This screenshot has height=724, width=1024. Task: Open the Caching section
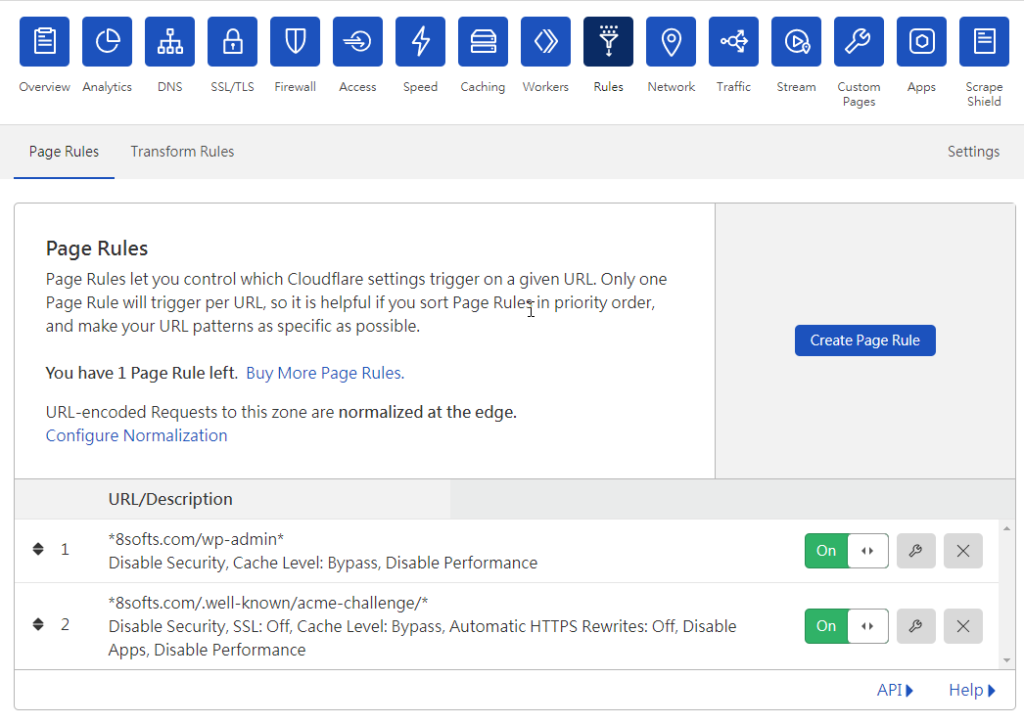point(482,41)
